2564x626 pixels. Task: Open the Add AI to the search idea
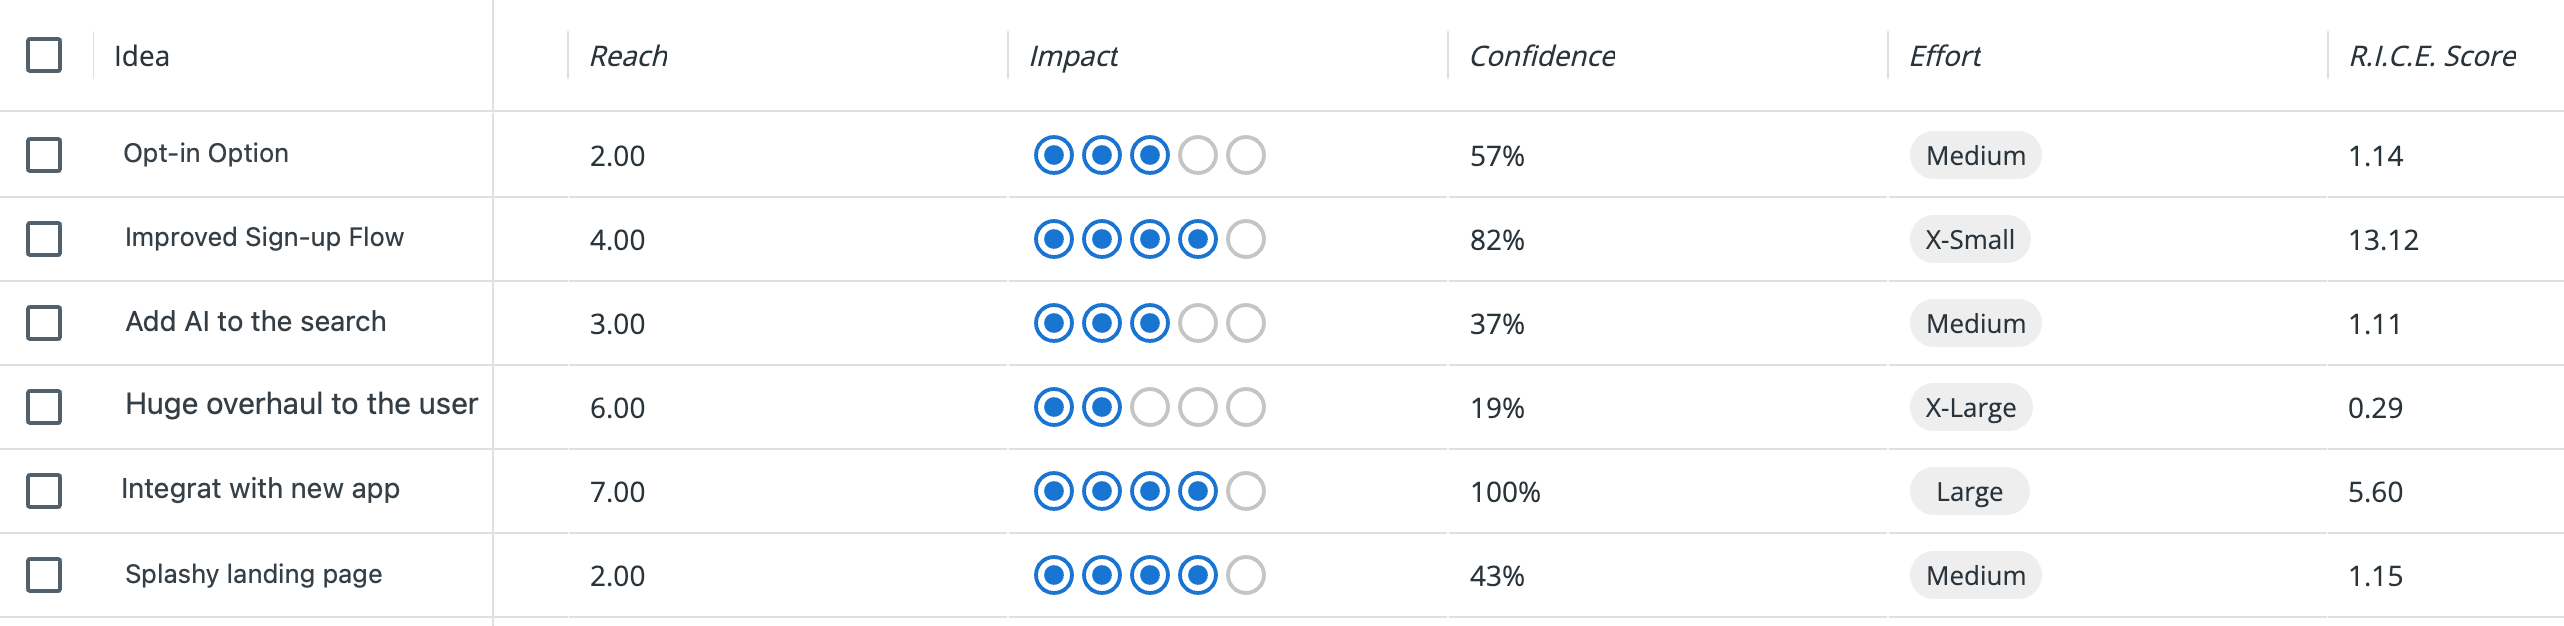255,321
